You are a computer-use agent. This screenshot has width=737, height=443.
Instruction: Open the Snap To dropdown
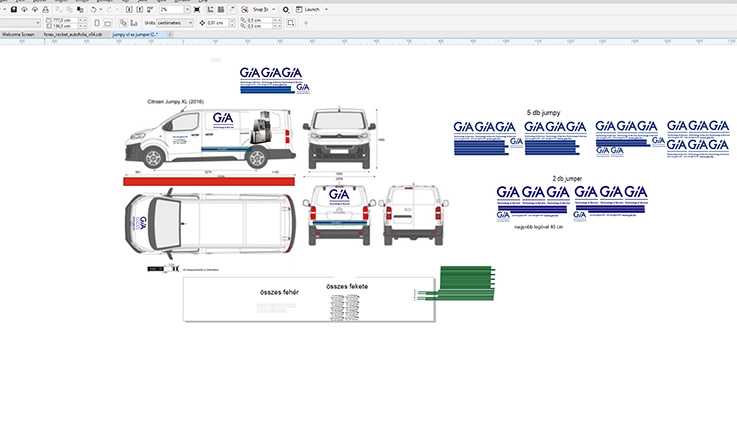263,9
